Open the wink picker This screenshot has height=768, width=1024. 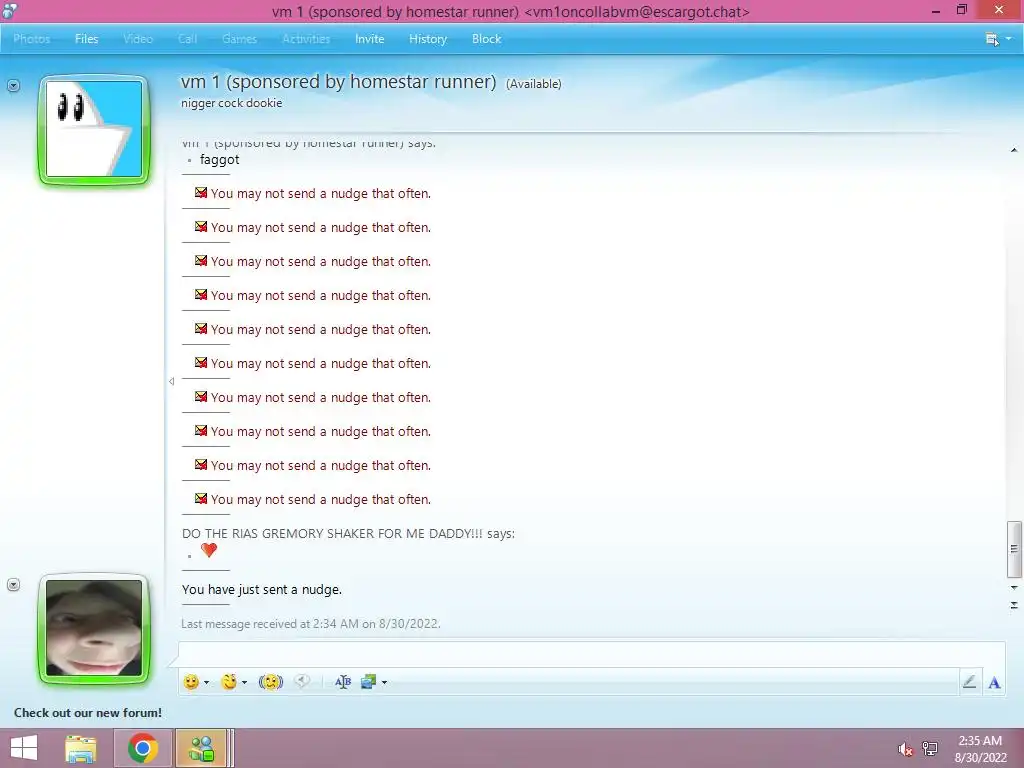point(229,682)
